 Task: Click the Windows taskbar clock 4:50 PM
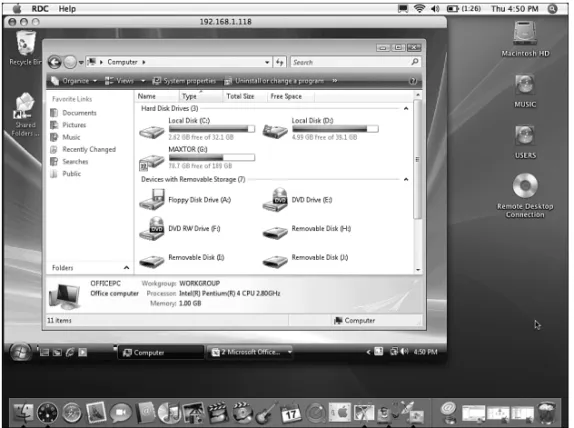point(425,352)
